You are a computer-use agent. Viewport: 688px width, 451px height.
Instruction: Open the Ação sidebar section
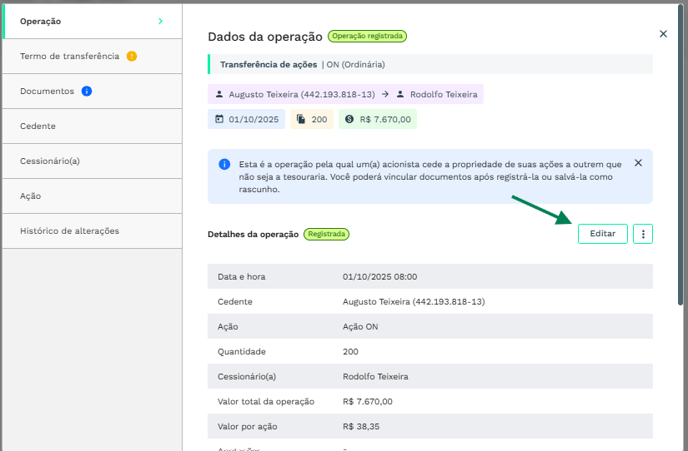pos(31,196)
